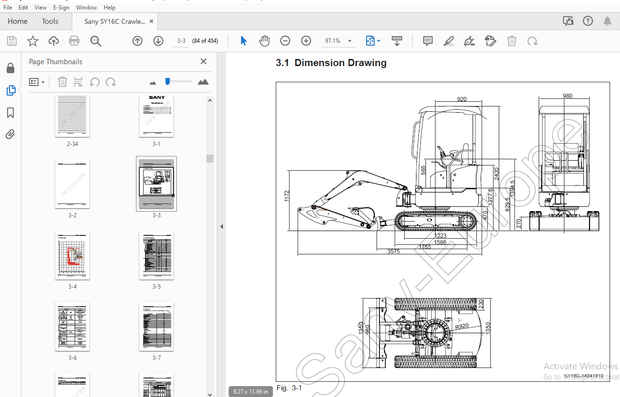Open the E-Sign menu
620x397 pixels.
[x=61, y=7]
